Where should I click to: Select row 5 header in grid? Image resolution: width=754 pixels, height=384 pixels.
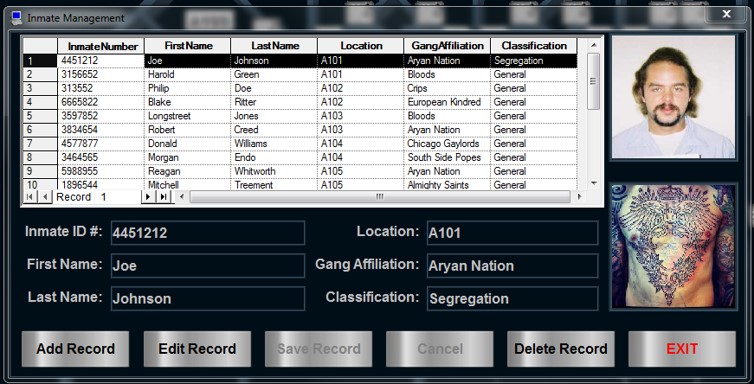click(40, 116)
